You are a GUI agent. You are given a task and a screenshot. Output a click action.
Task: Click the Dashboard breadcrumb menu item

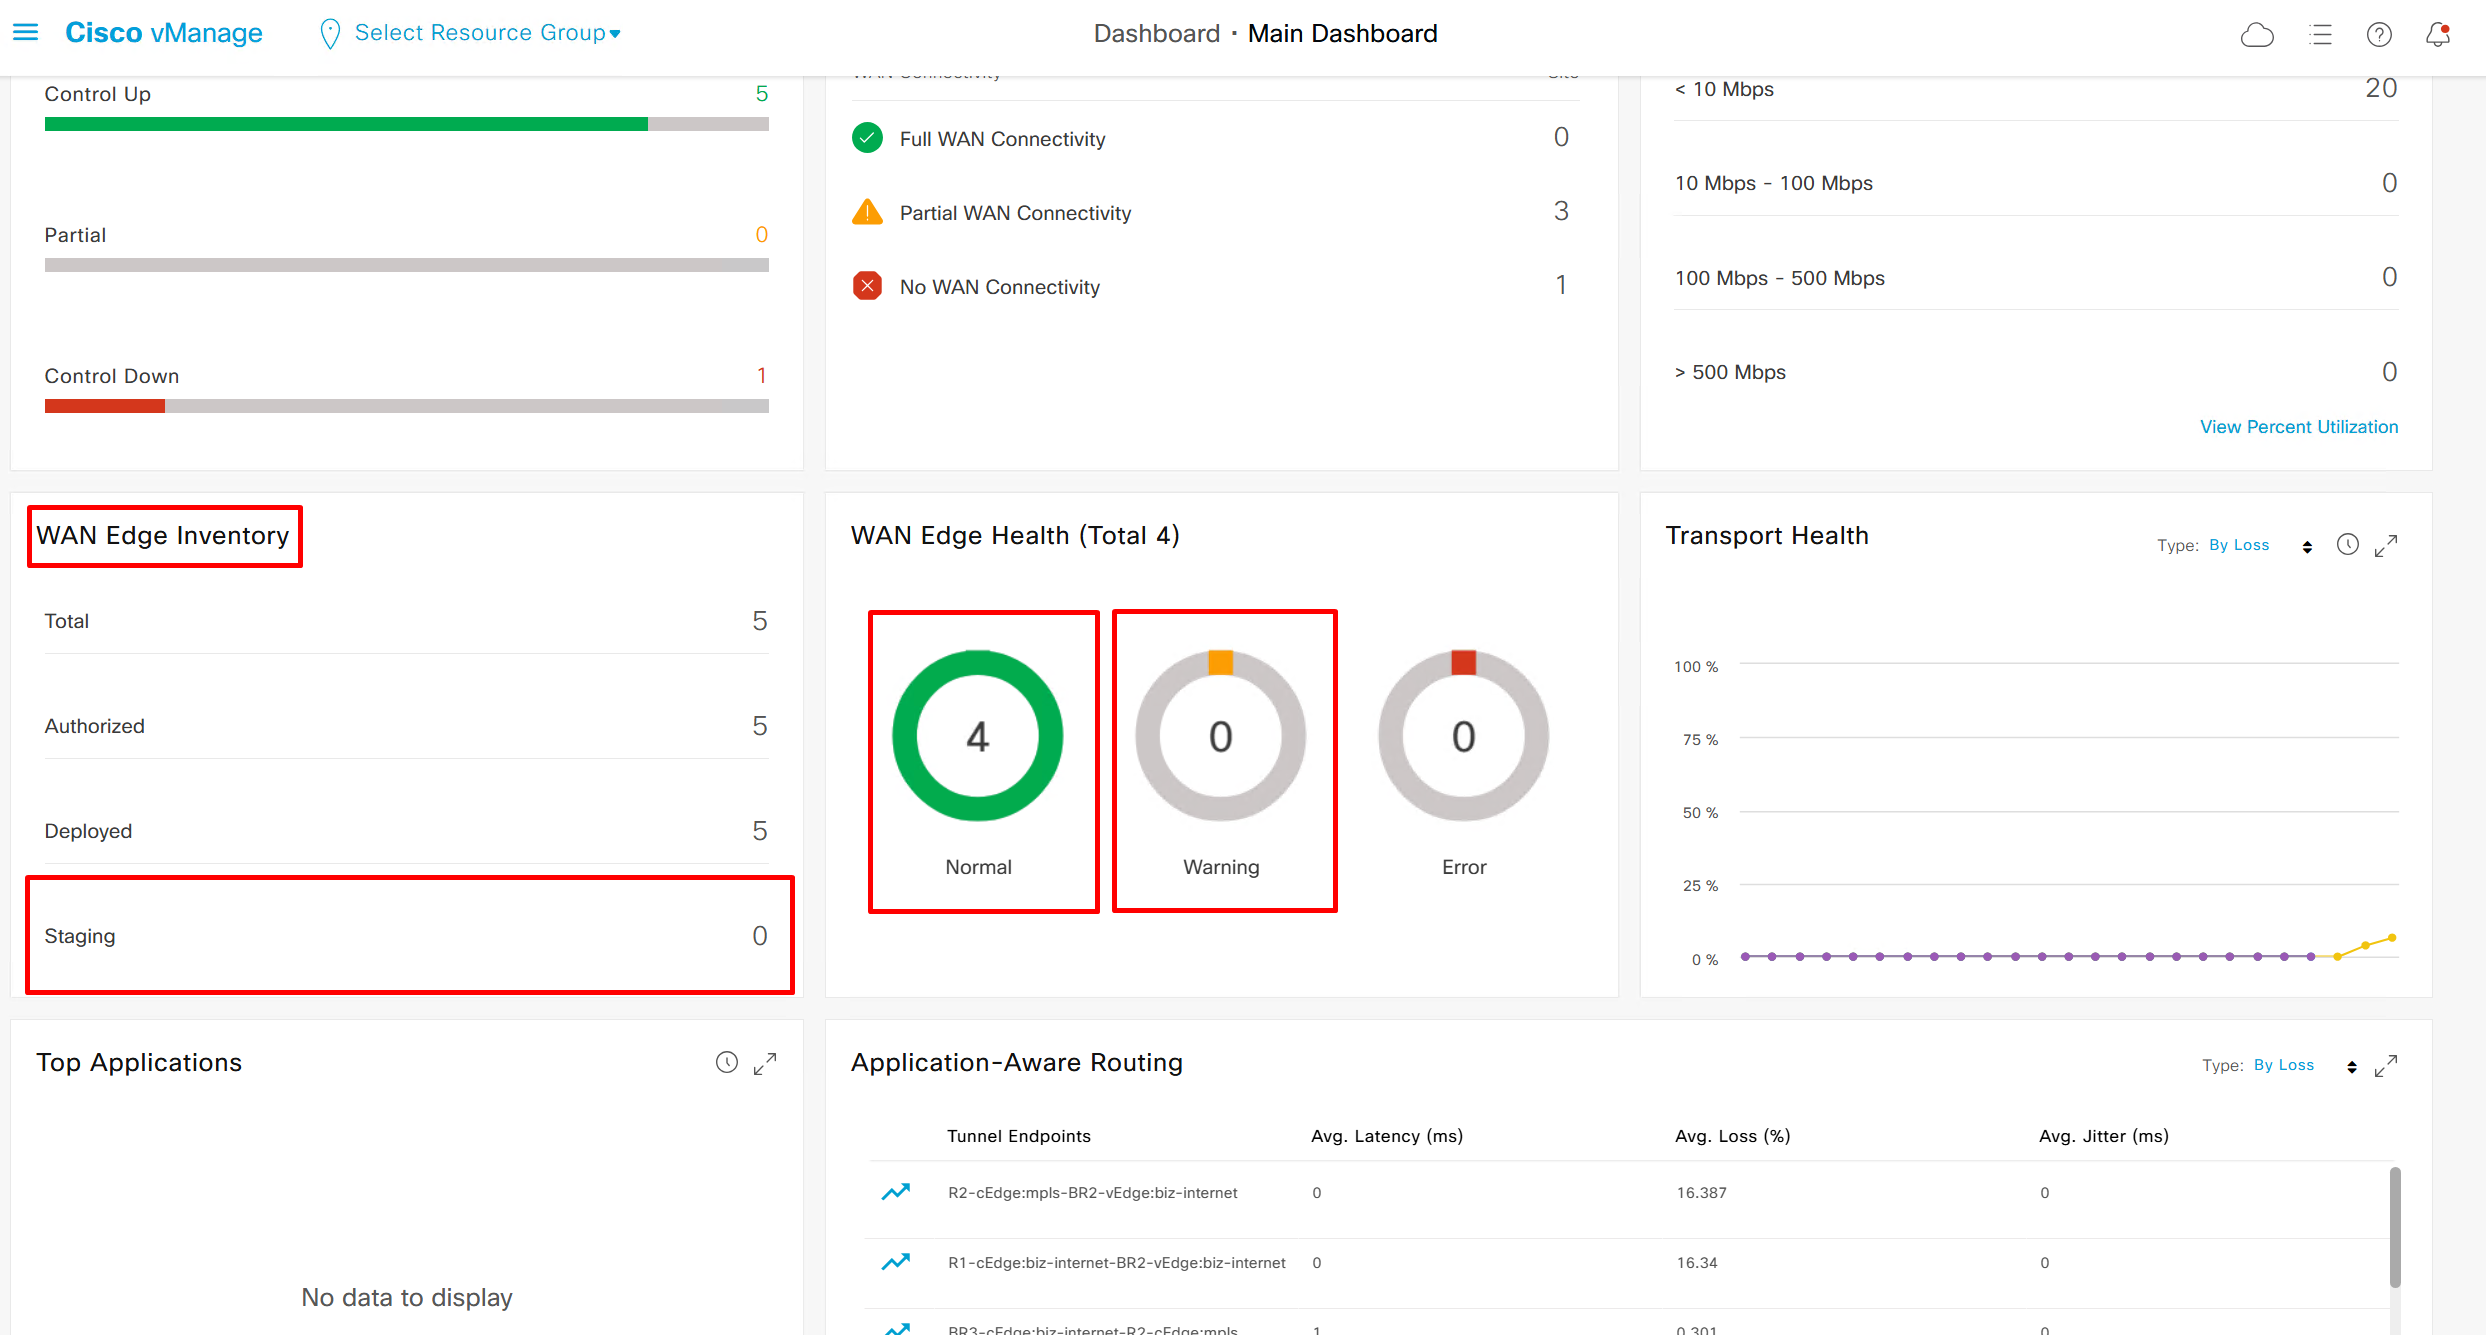[x=1156, y=34]
